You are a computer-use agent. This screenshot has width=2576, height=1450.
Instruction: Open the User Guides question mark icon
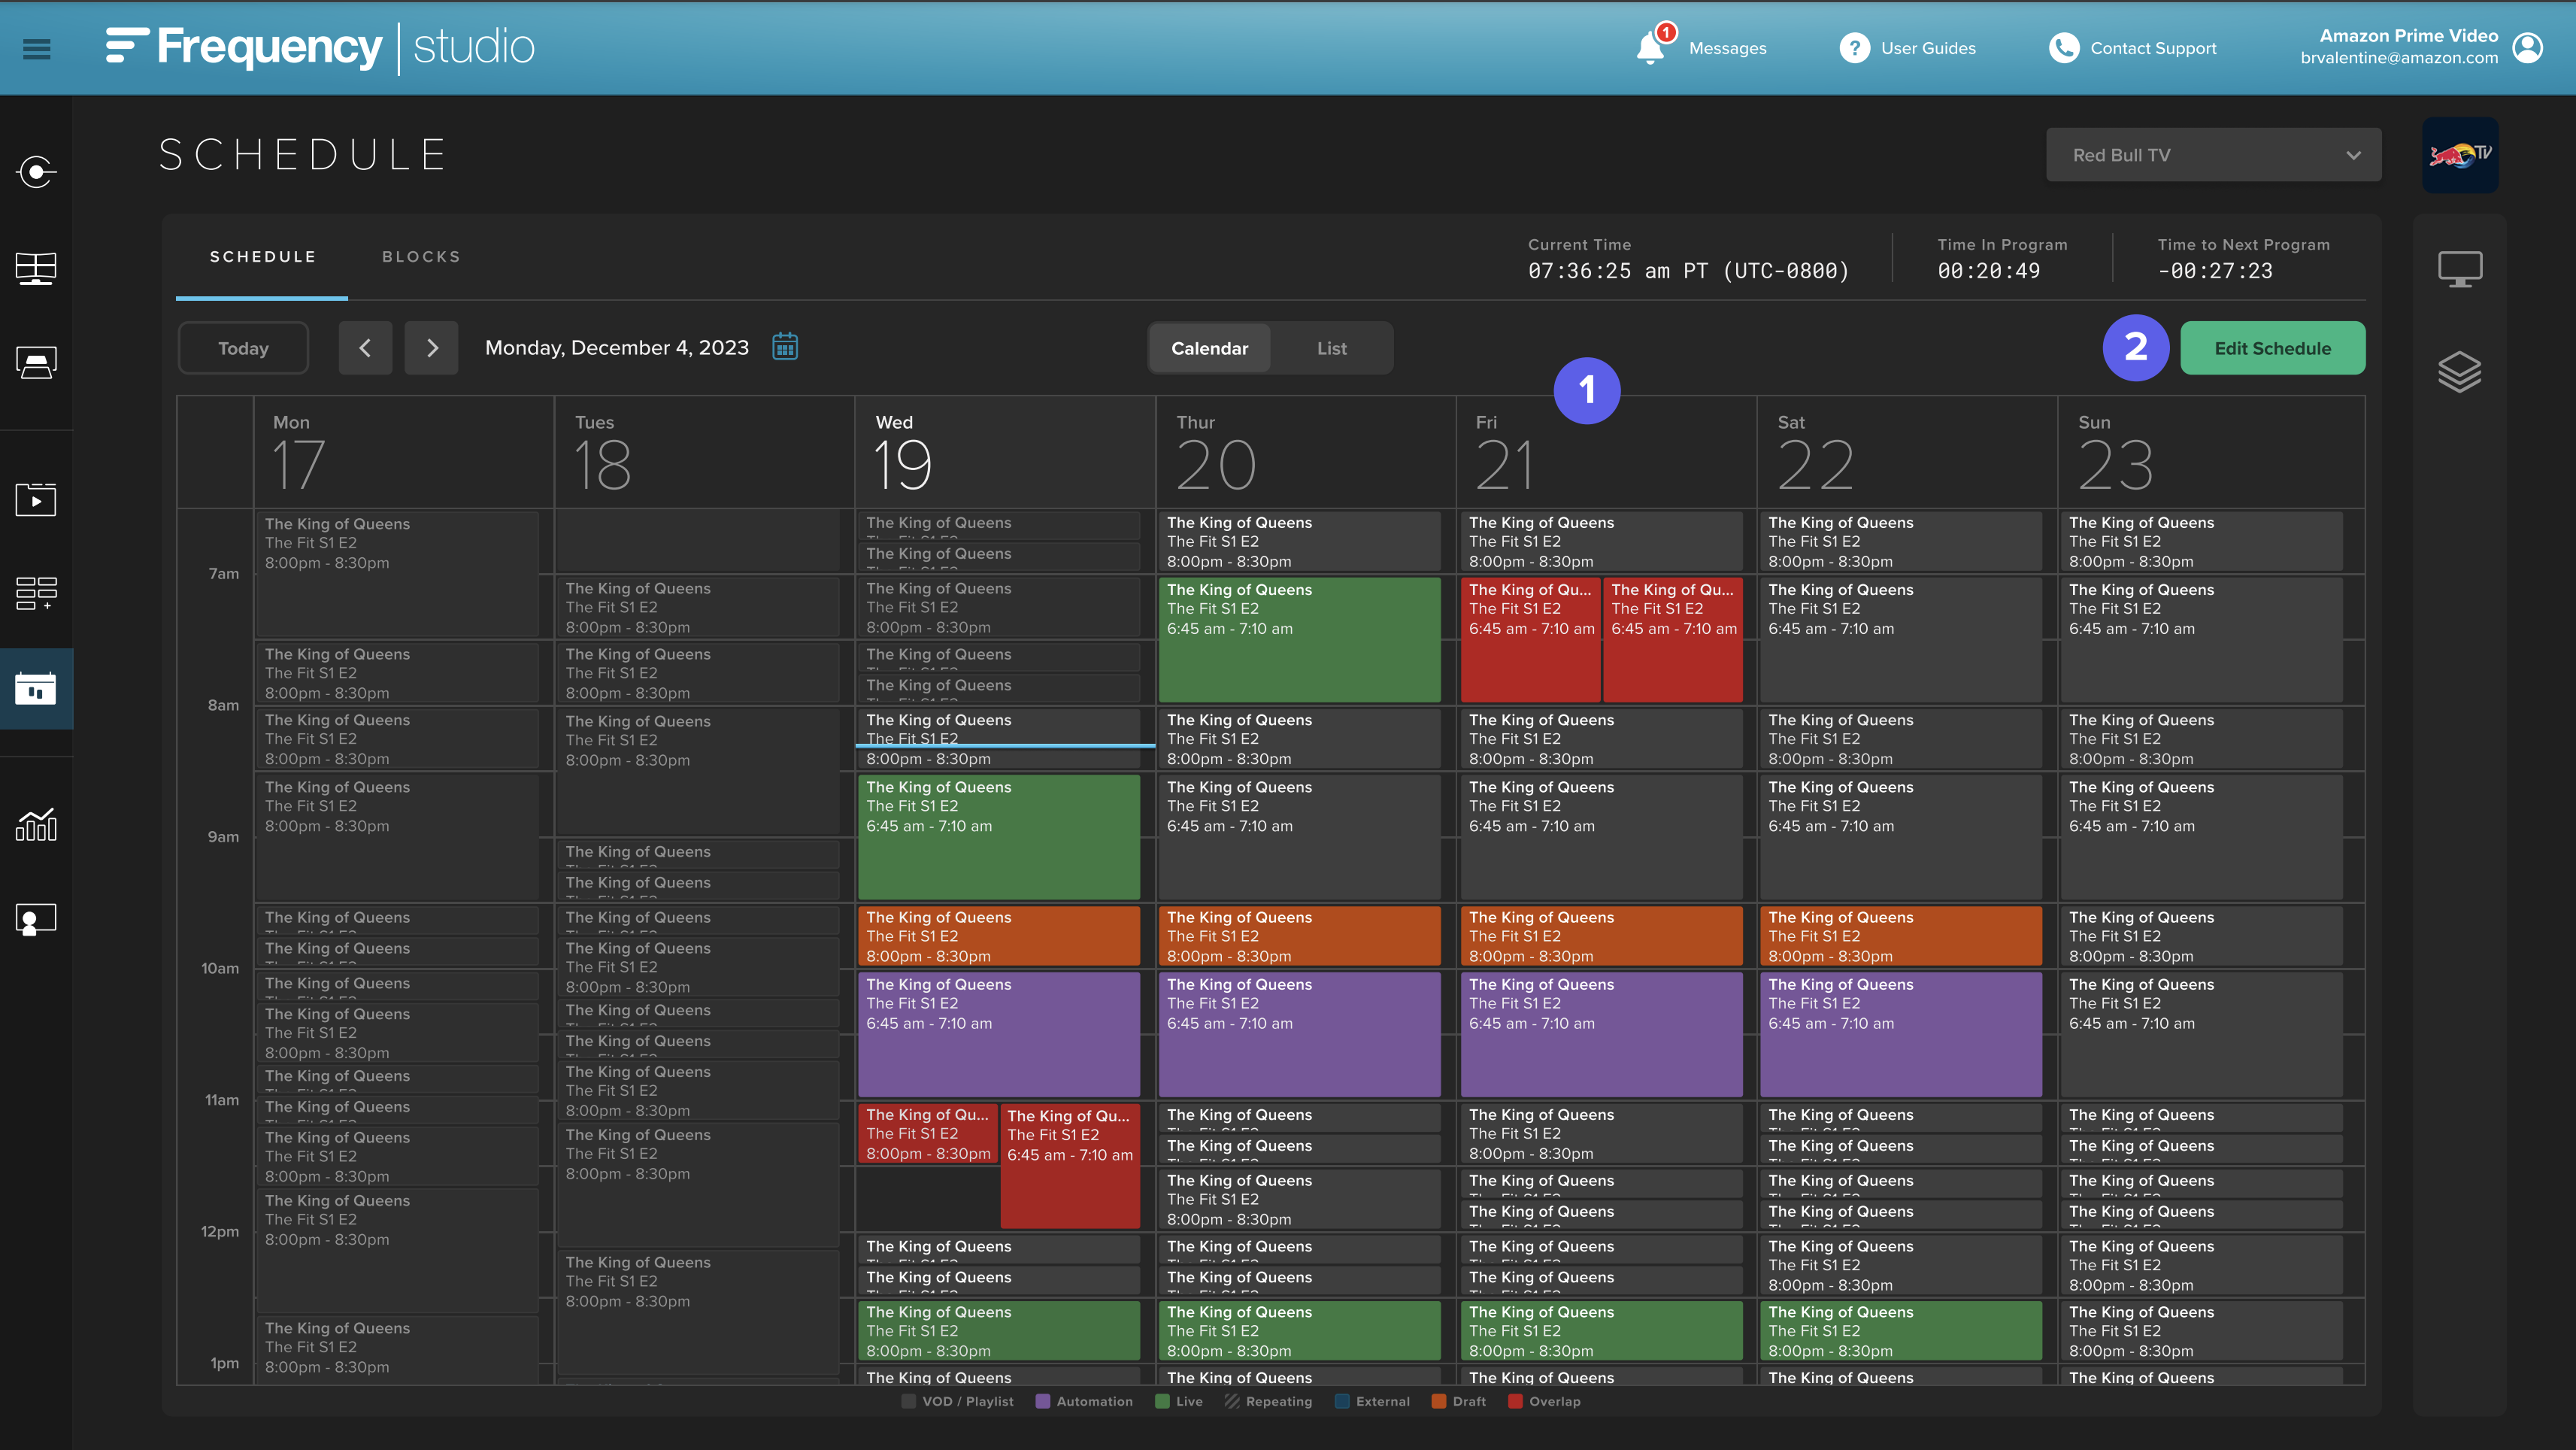tap(1854, 48)
